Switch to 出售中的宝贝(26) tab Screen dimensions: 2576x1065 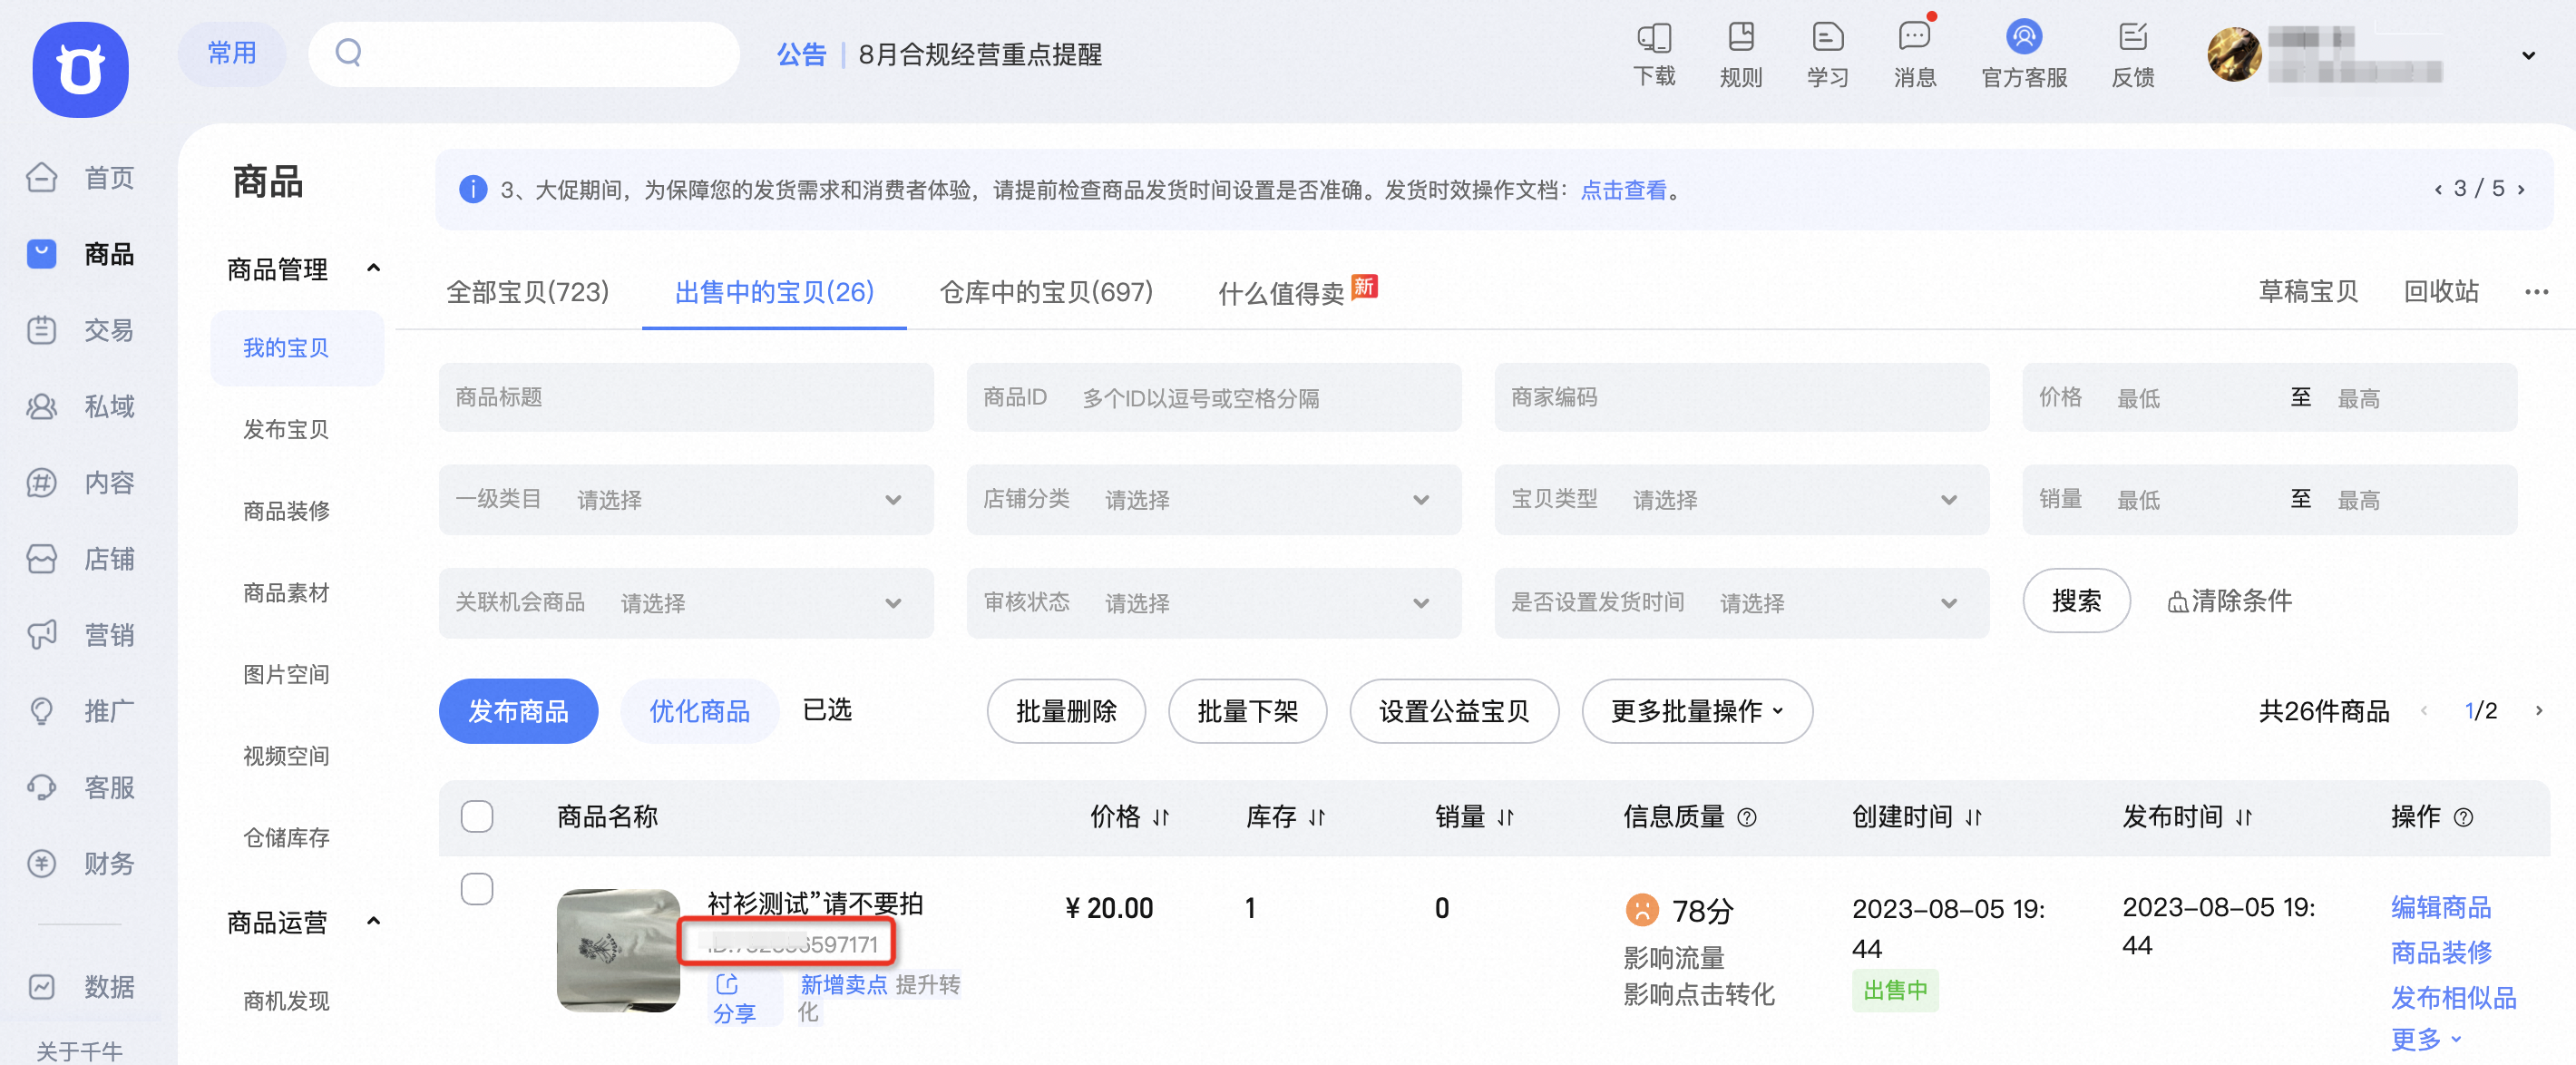774,292
